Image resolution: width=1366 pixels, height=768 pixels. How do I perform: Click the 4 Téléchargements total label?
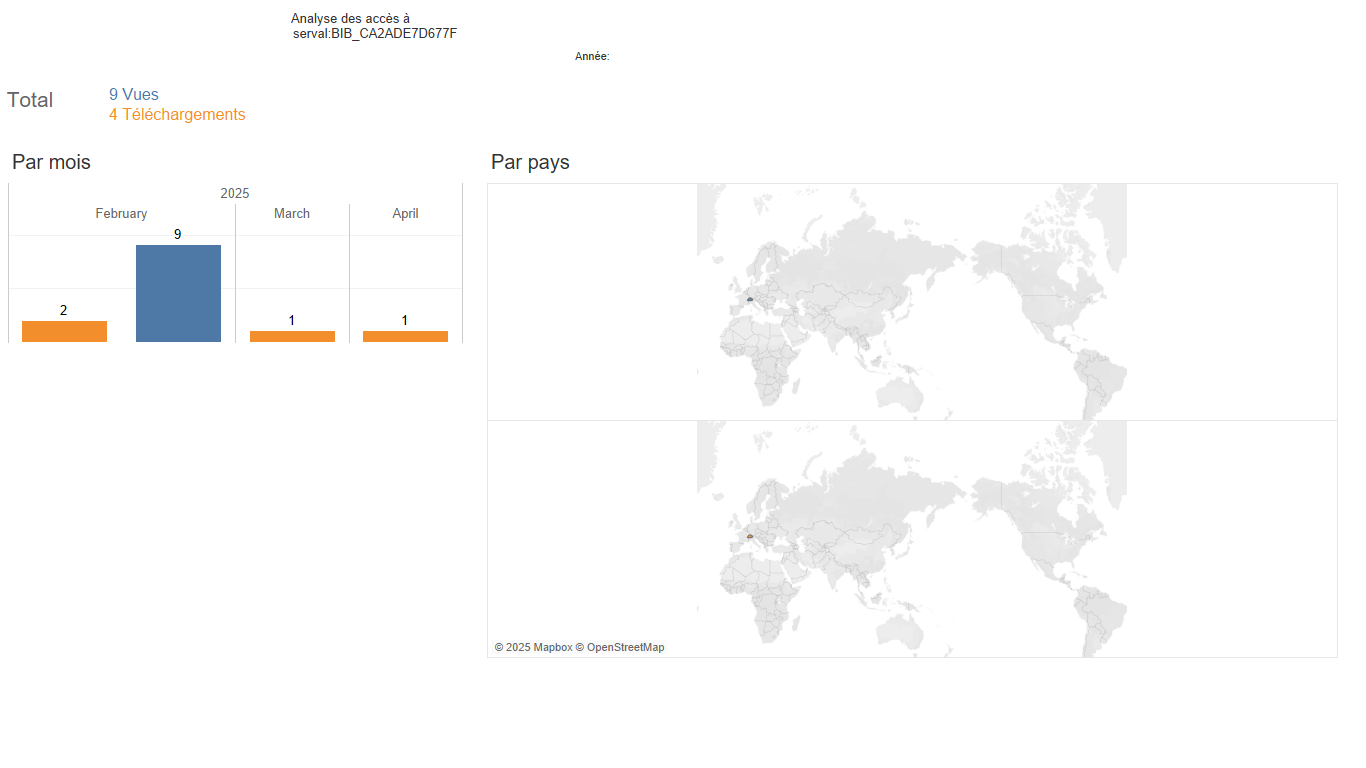coord(177,115)
